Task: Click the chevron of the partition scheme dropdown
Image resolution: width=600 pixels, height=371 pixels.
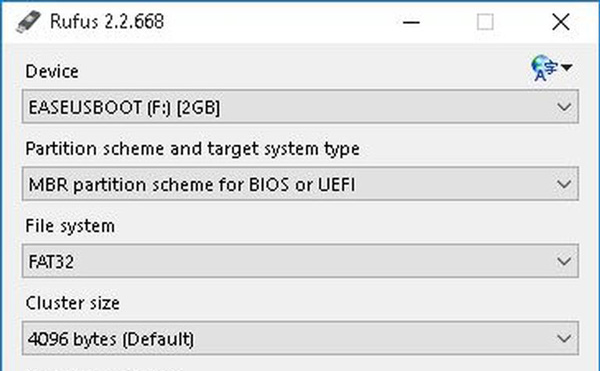Action: point(564,184)
